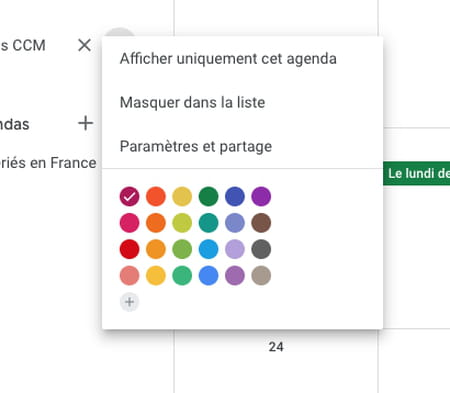Click the date 24 in calendar grid
Viewport: 450px width, 393px height.
coord(276,347)
